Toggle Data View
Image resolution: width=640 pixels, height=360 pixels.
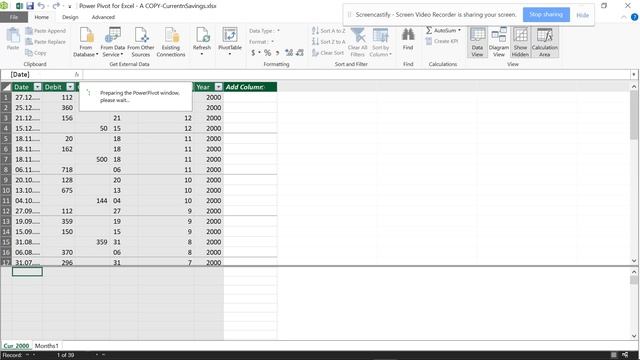[x=477, y=42]
